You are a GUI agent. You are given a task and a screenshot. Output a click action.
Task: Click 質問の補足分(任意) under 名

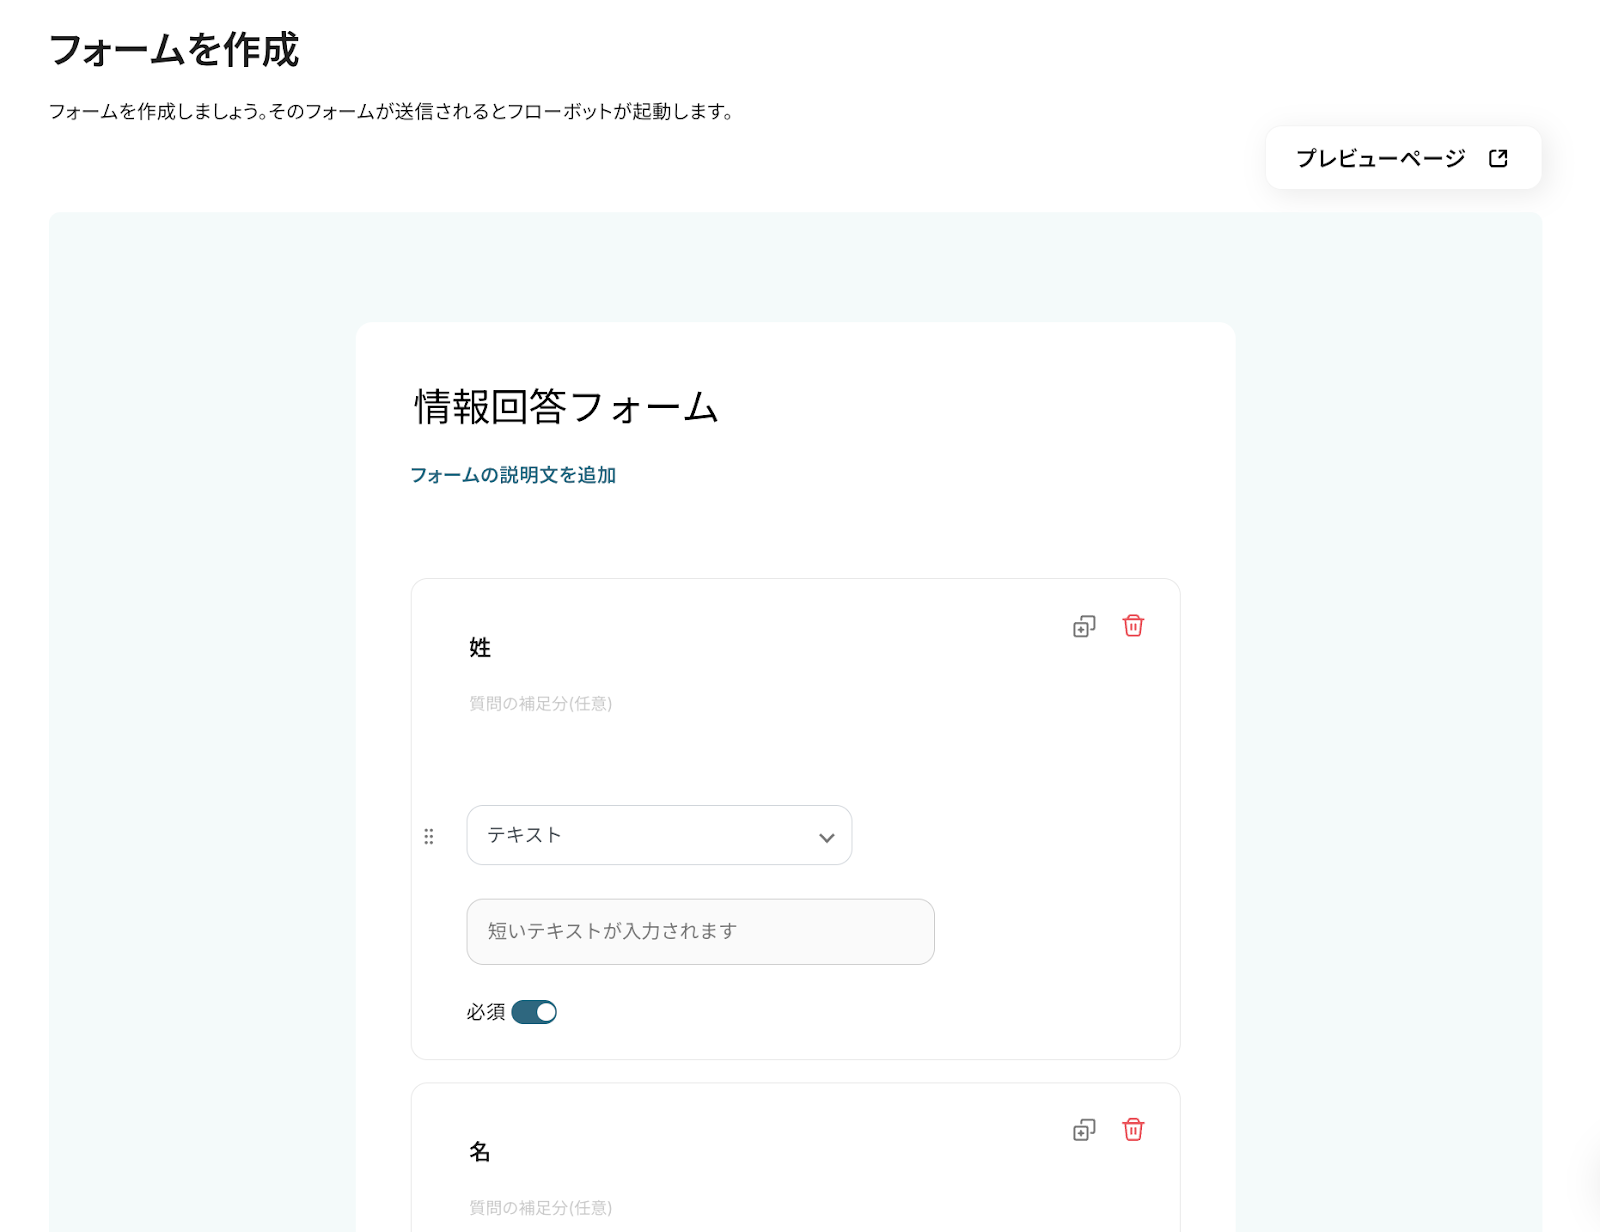pyautogui.click(x=541, y=1208)
